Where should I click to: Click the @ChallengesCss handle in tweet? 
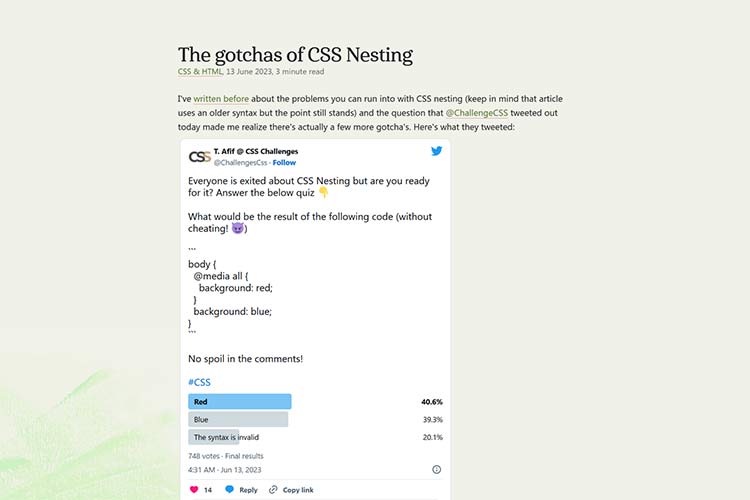pyautogui.click(x=238, y=162)
